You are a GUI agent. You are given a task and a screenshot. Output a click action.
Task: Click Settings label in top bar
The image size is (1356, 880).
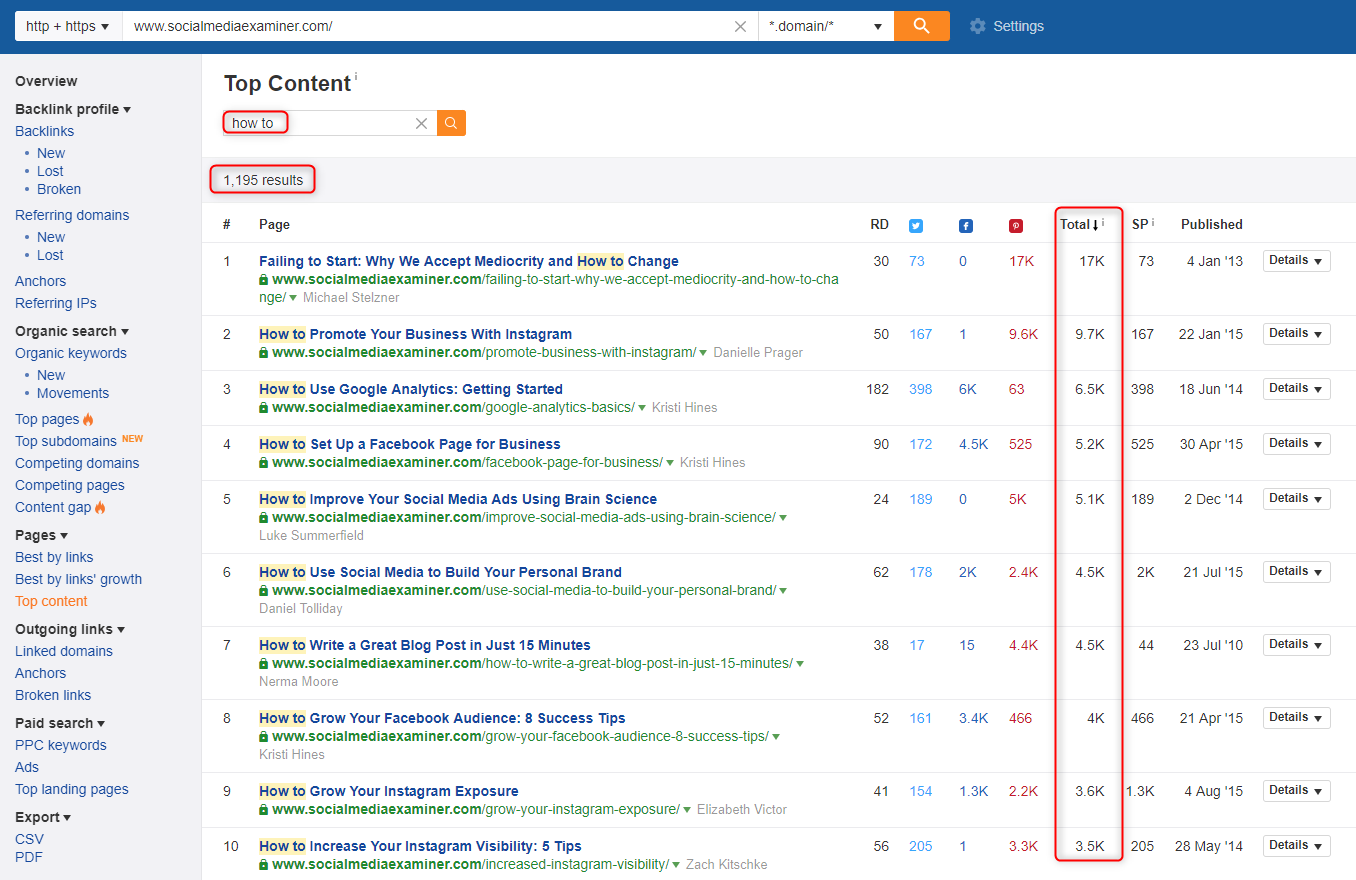[1018, 26]
